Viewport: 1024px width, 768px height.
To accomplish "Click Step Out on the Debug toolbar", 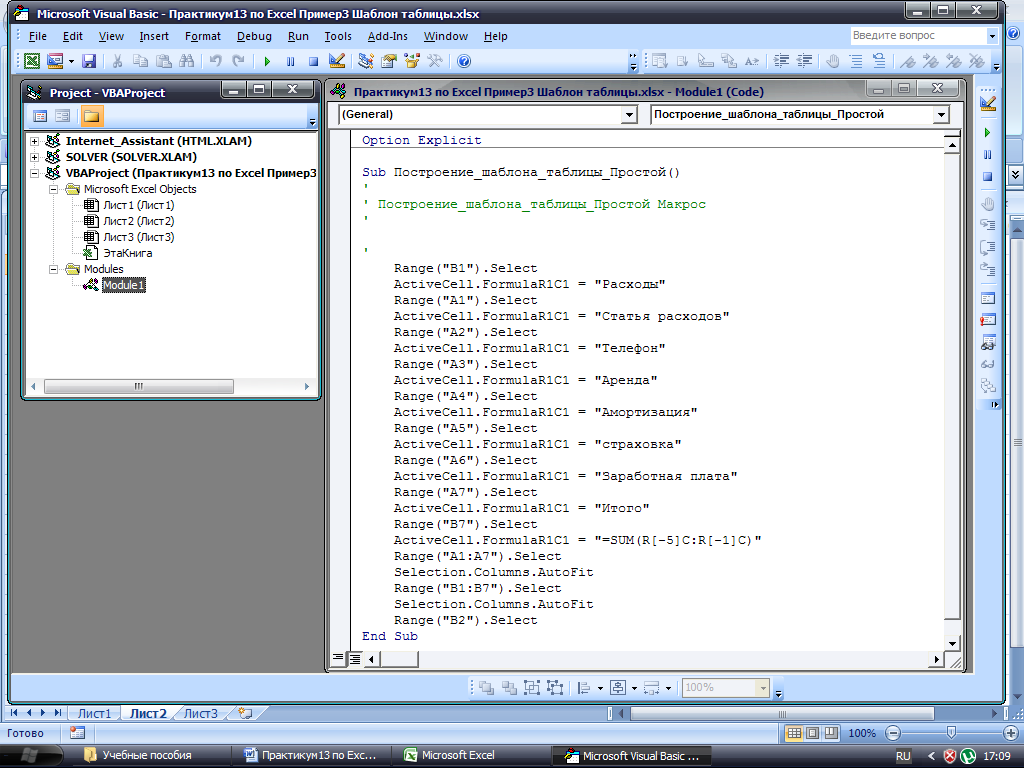I will pos(988,269).
